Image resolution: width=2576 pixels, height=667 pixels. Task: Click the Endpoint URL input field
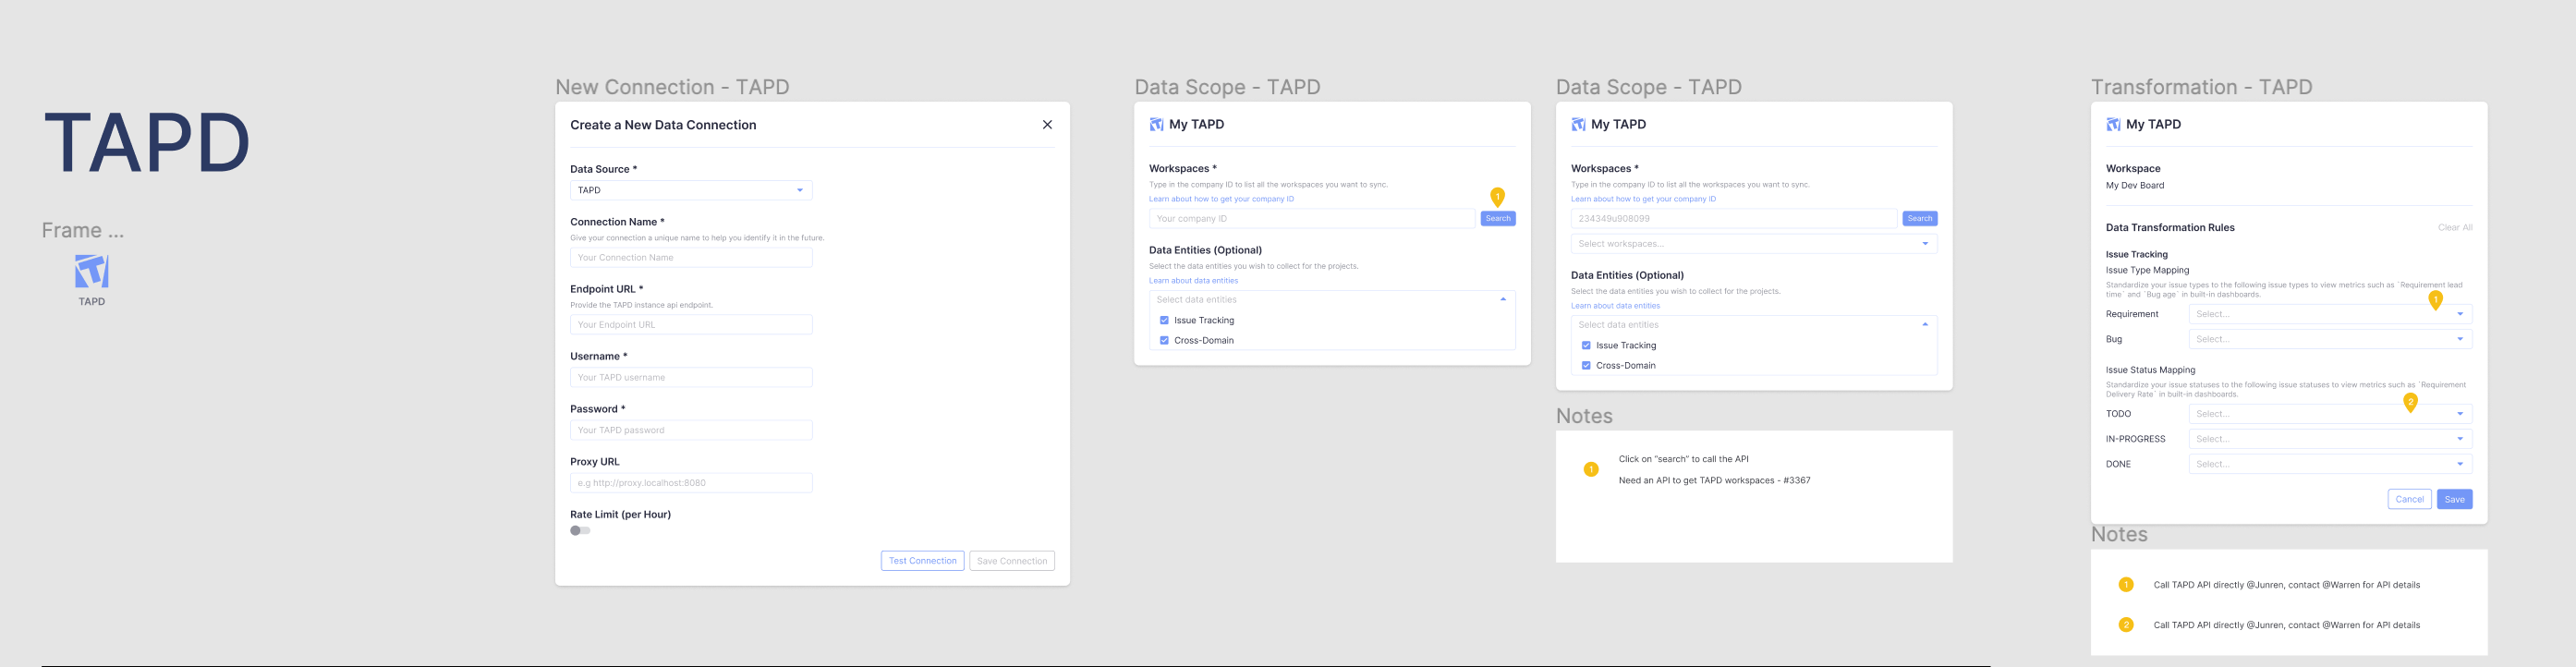point(691,325)
